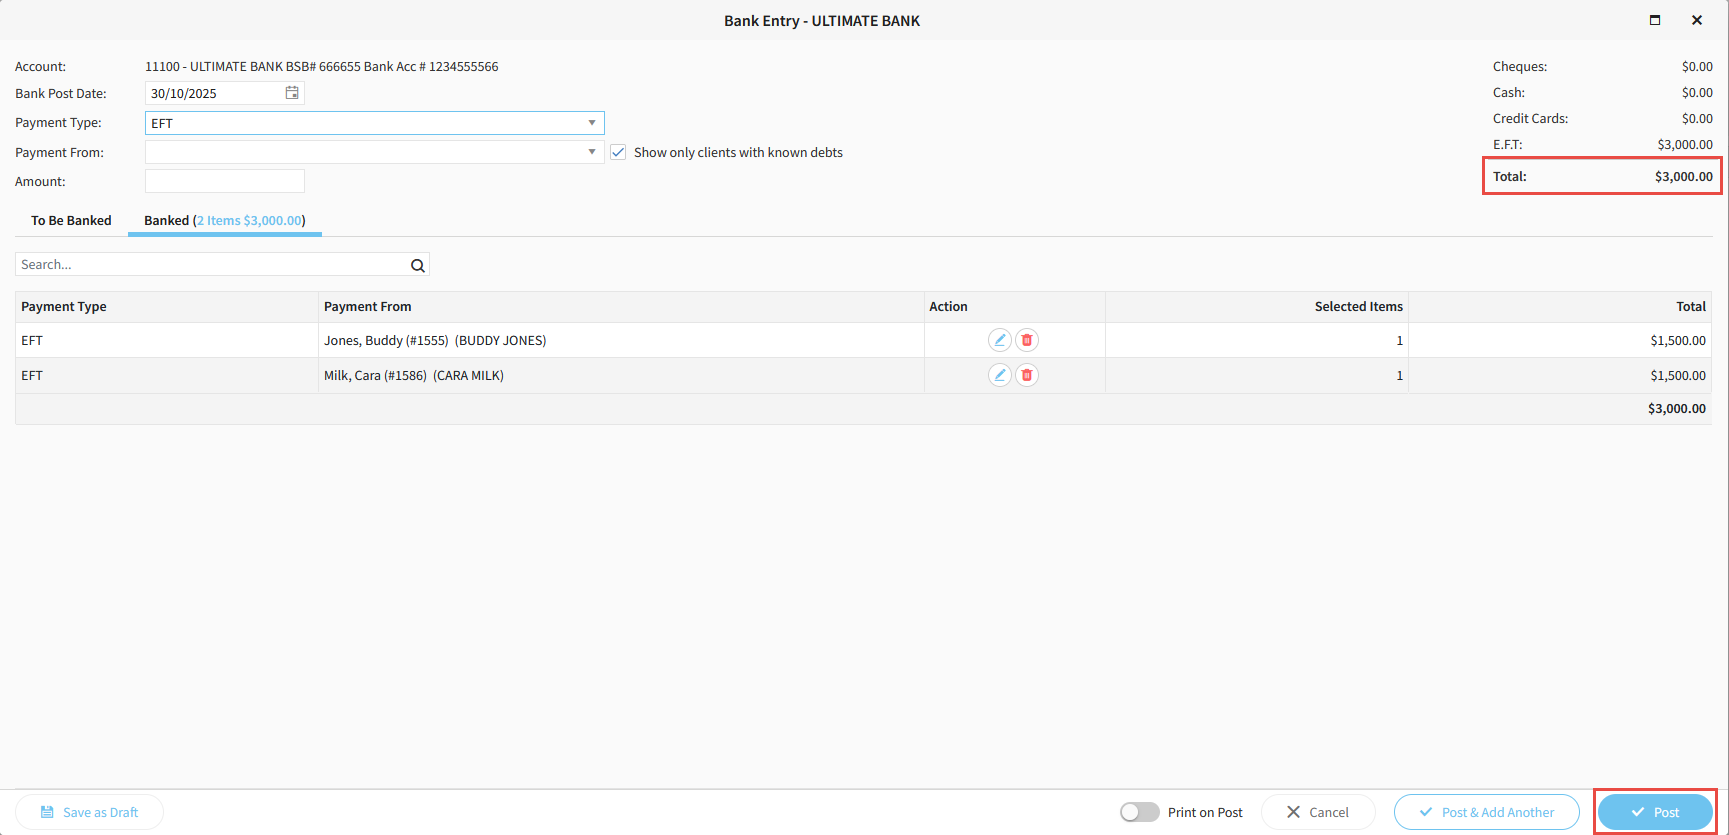Toggle the Print on Post switch
The height and width of the screenshot is (835, 1729).
pyautogui.click(x=1139, y=812)
